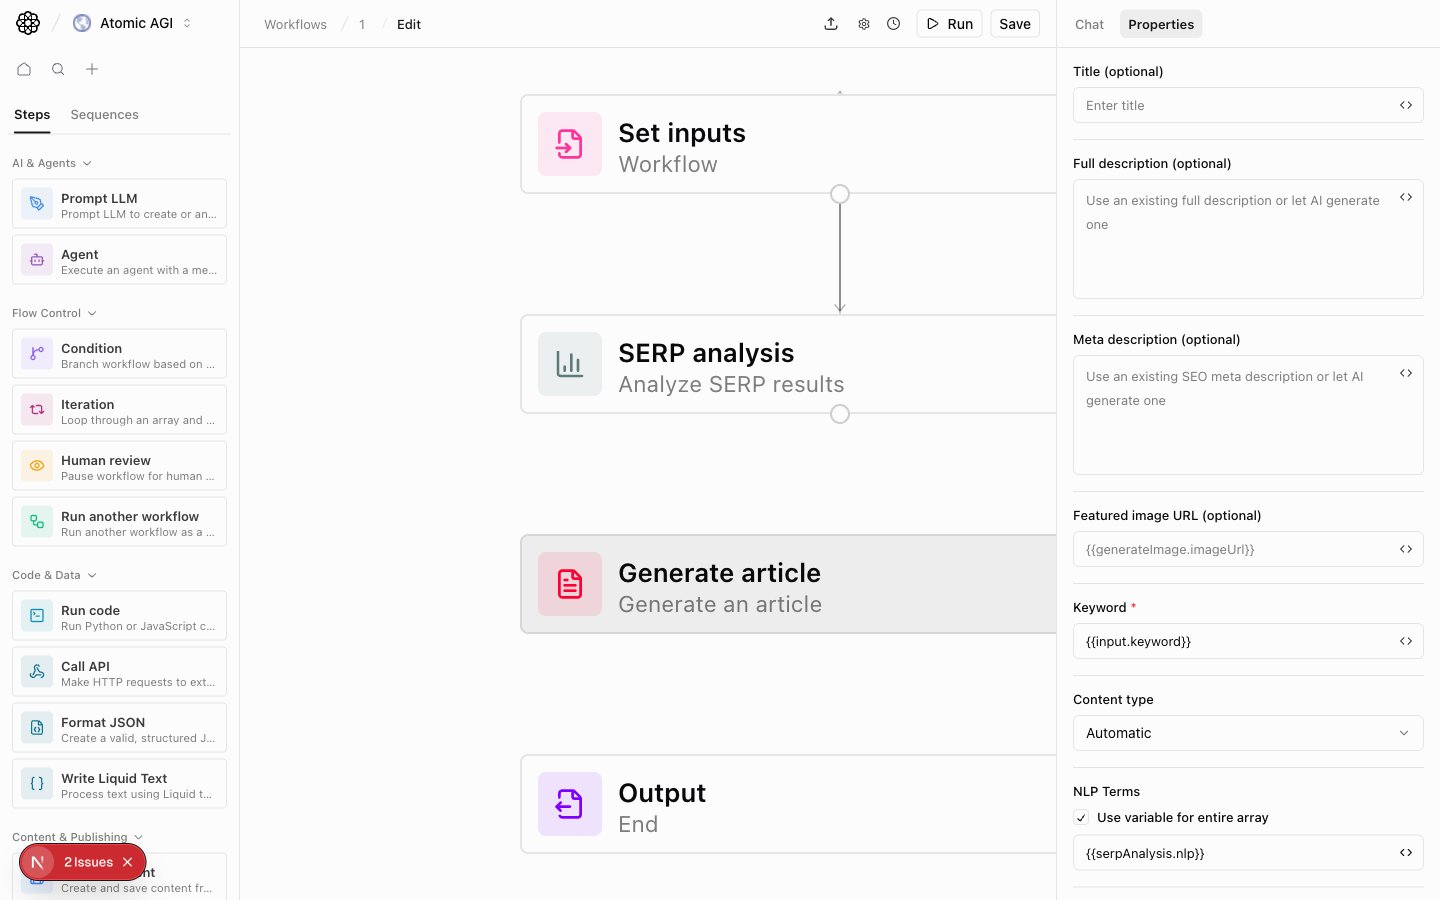Select the Output End node
Image resolution: width=1440 pixels, height=900 pixels.
tap(788, 804)
